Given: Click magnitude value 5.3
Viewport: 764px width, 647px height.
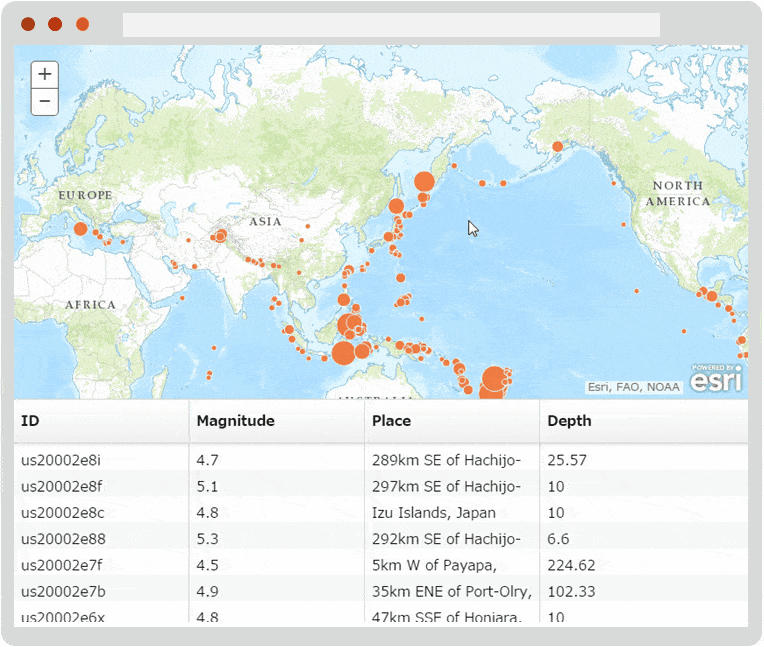Looking at the screenshot, I should tap(208, 539).
